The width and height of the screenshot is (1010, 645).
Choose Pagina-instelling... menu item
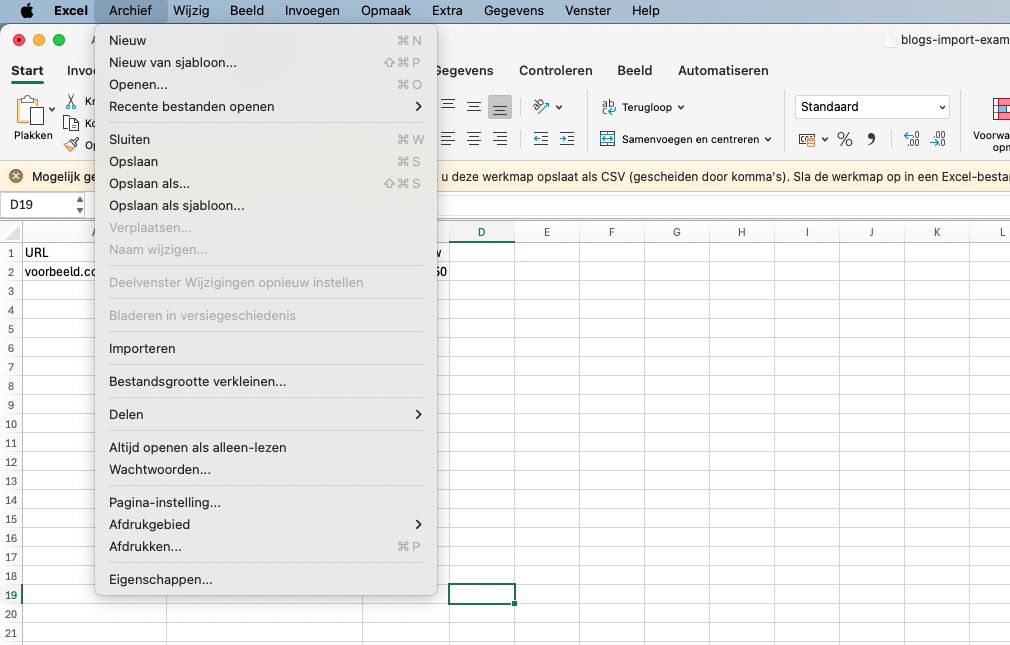tap(265, 503)
